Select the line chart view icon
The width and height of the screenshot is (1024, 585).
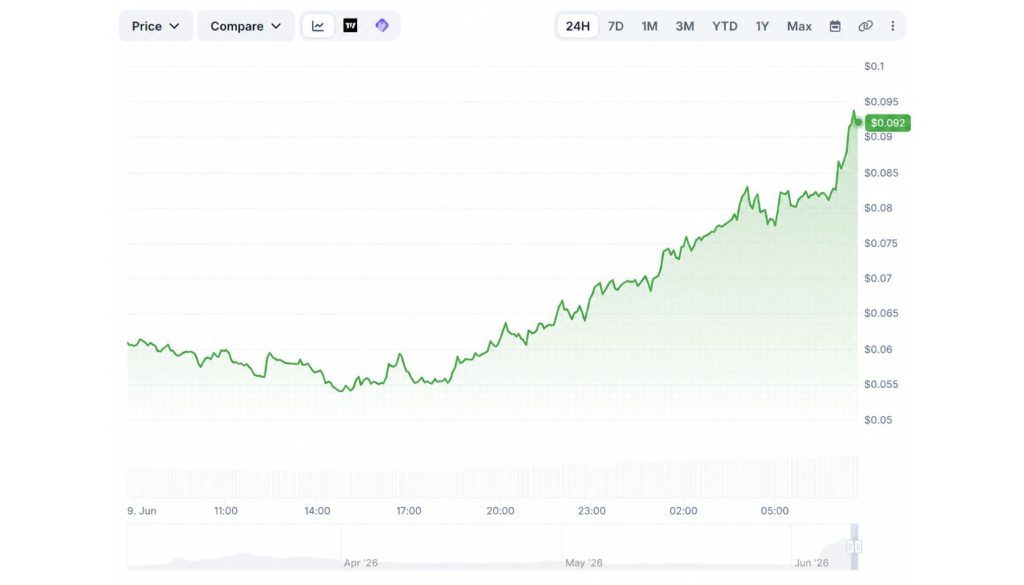[x=318, y=26]
